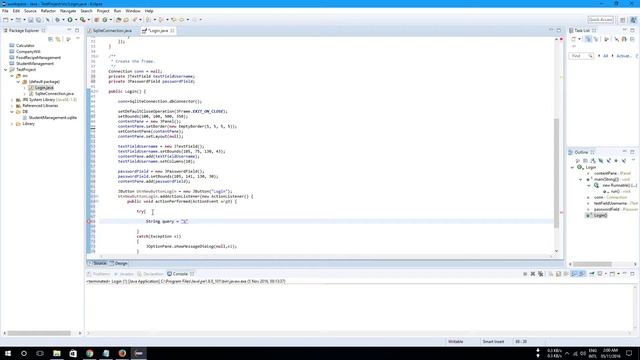Image resolution: width=640 pixels, height=360 pixels.
Task: Select Login.java in Package Explorer
Action: pos(44,88)
